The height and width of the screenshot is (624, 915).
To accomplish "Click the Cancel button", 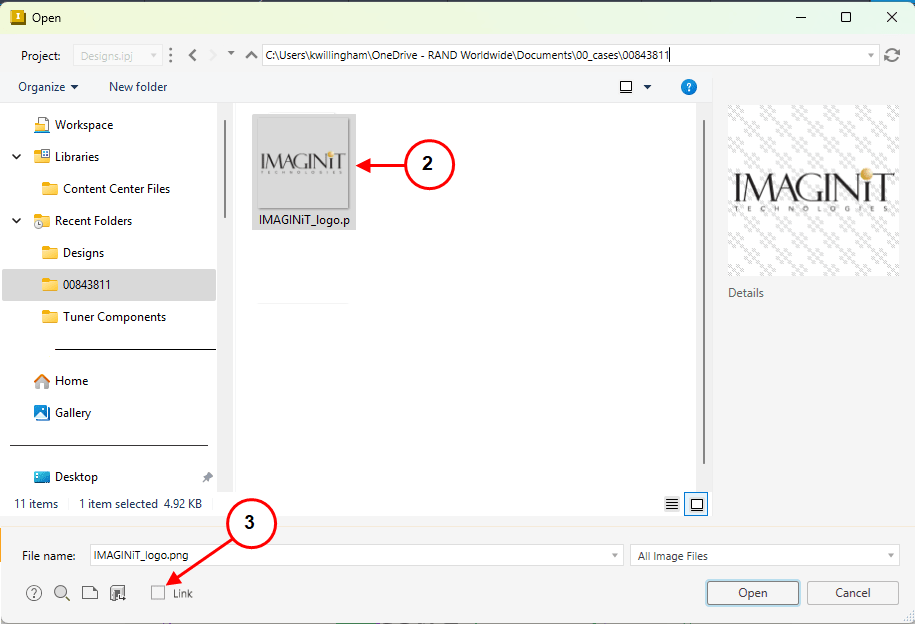I will (853, 593).
